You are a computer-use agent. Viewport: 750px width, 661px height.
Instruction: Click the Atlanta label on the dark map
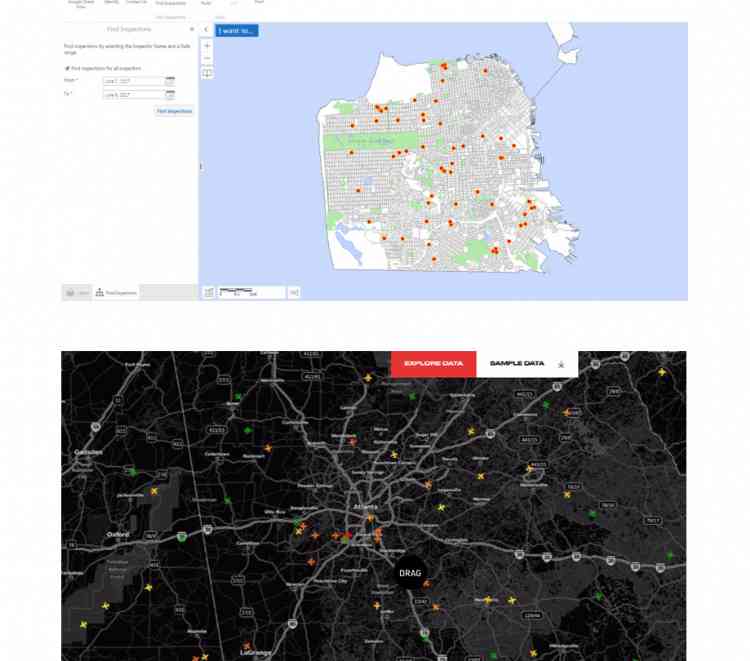pyautogui.click(x=365, y=507)
